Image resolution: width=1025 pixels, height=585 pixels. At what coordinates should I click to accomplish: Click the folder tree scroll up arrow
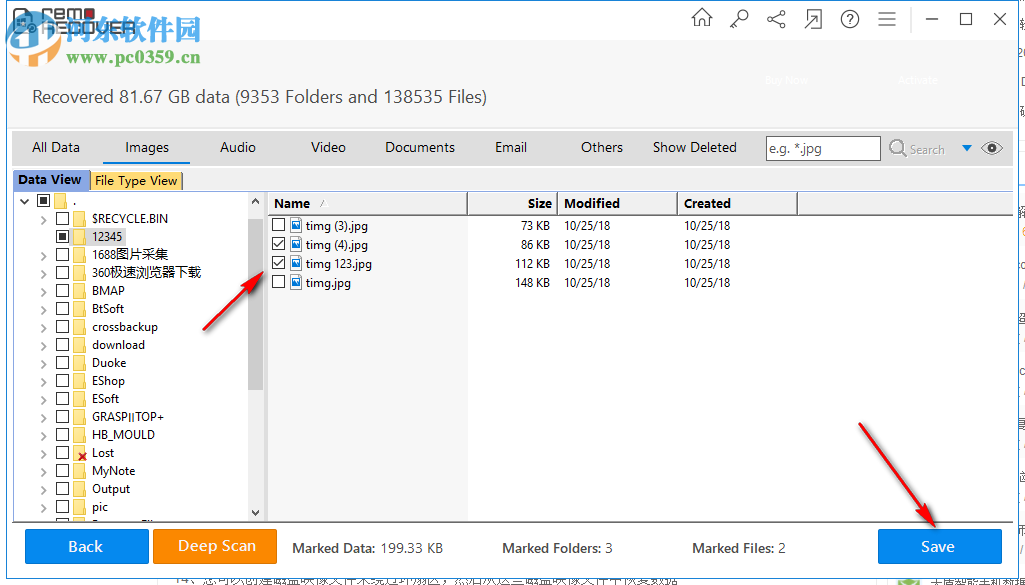[x=256, y=202]
